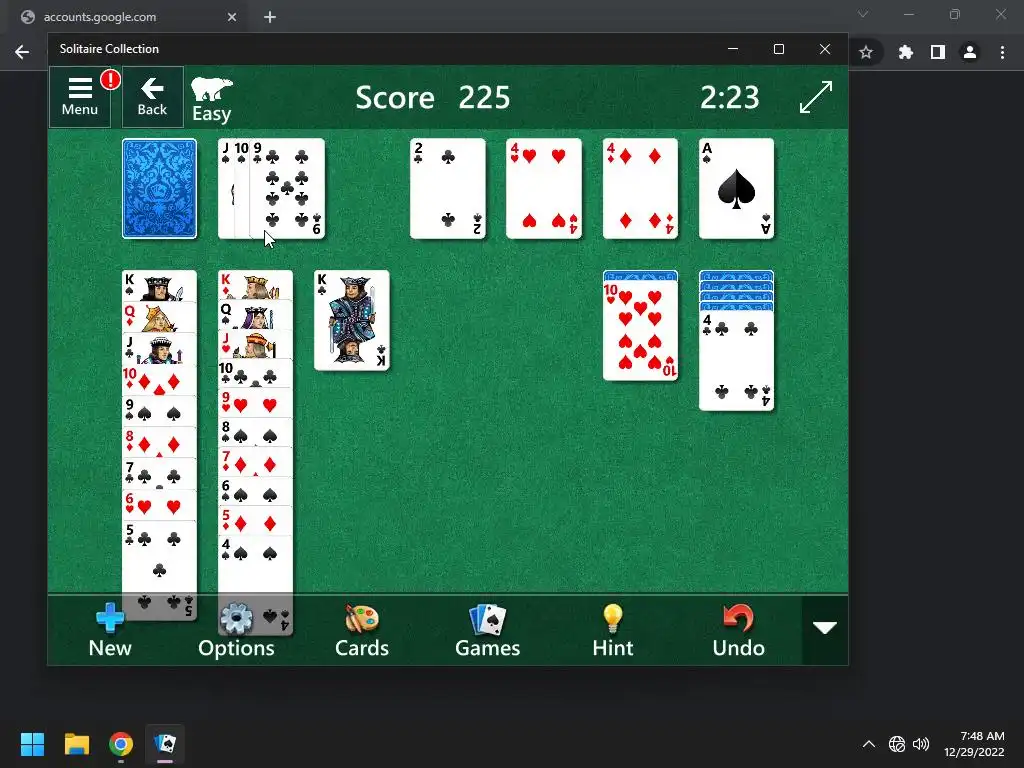Click the 2:23 game timer

(729, 98)
